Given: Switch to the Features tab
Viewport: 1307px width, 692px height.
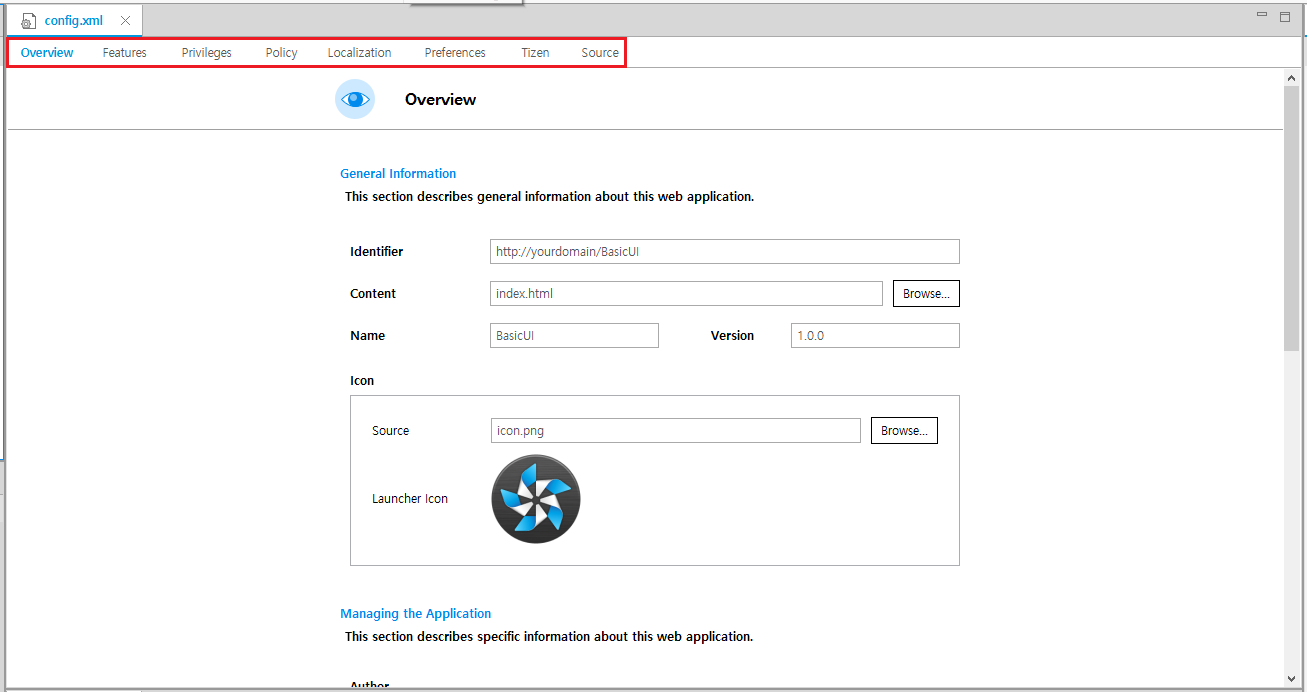Looking at the screenshot, I should click(x=124, y=53).
